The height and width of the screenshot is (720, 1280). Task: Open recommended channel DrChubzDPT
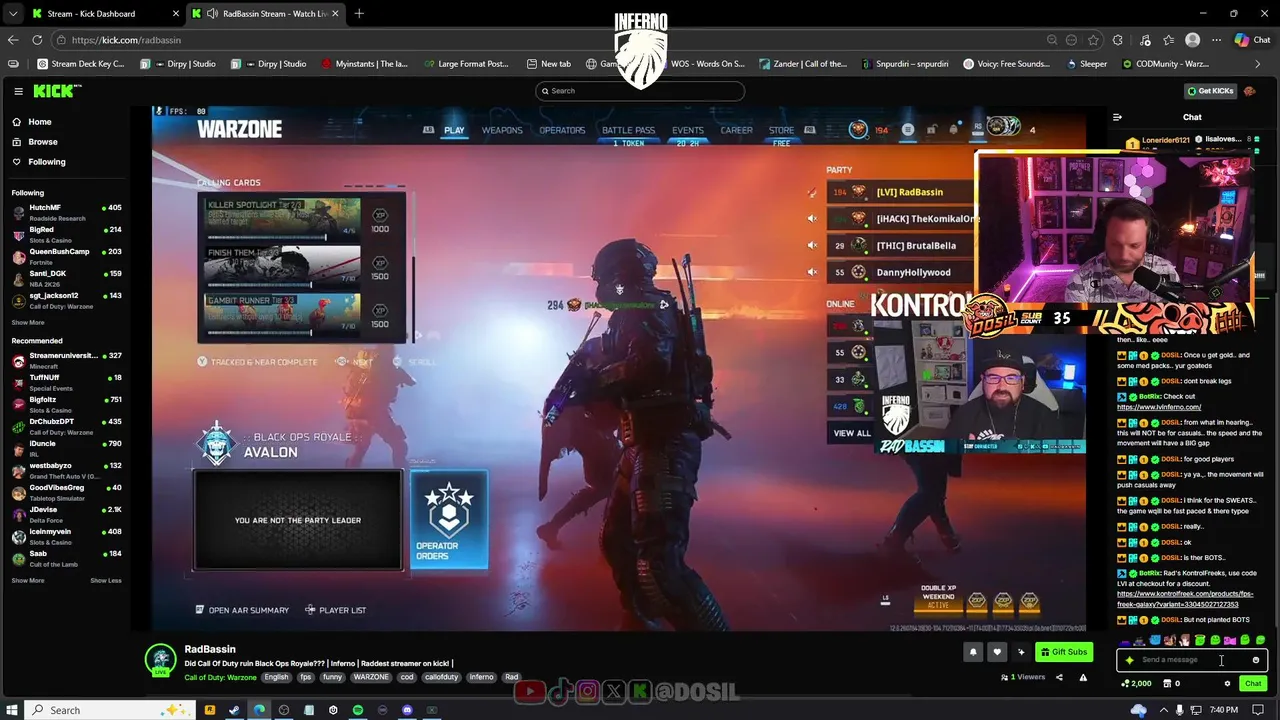point(66,426)
